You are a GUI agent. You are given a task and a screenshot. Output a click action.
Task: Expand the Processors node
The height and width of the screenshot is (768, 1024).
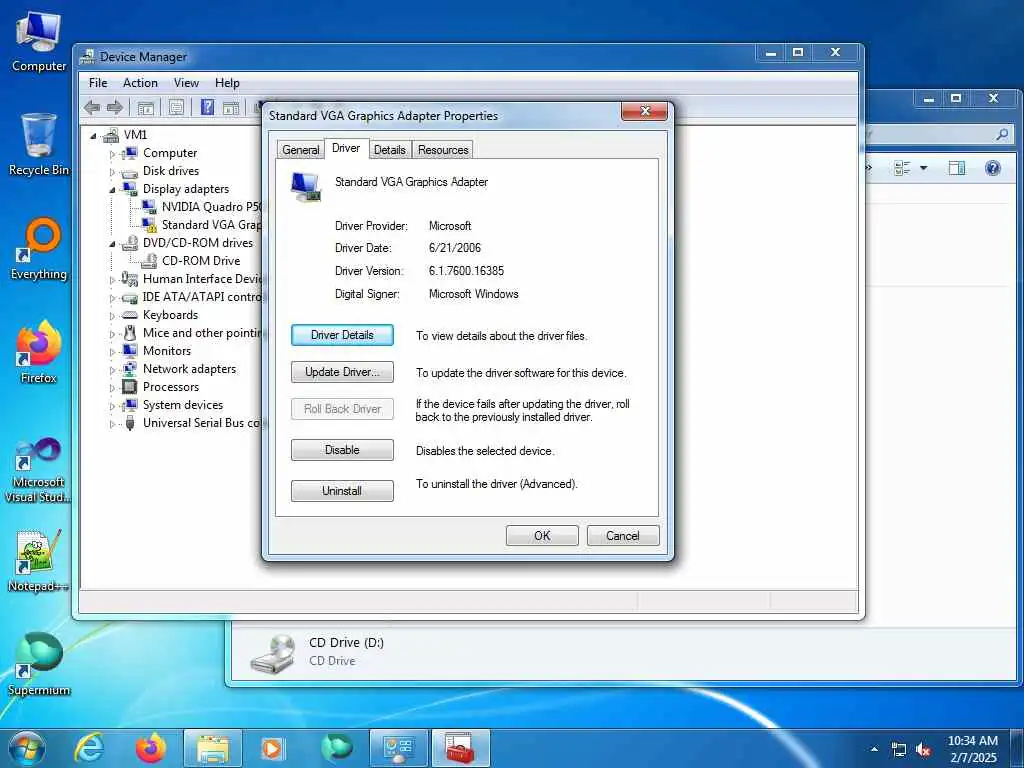[112, 388]
